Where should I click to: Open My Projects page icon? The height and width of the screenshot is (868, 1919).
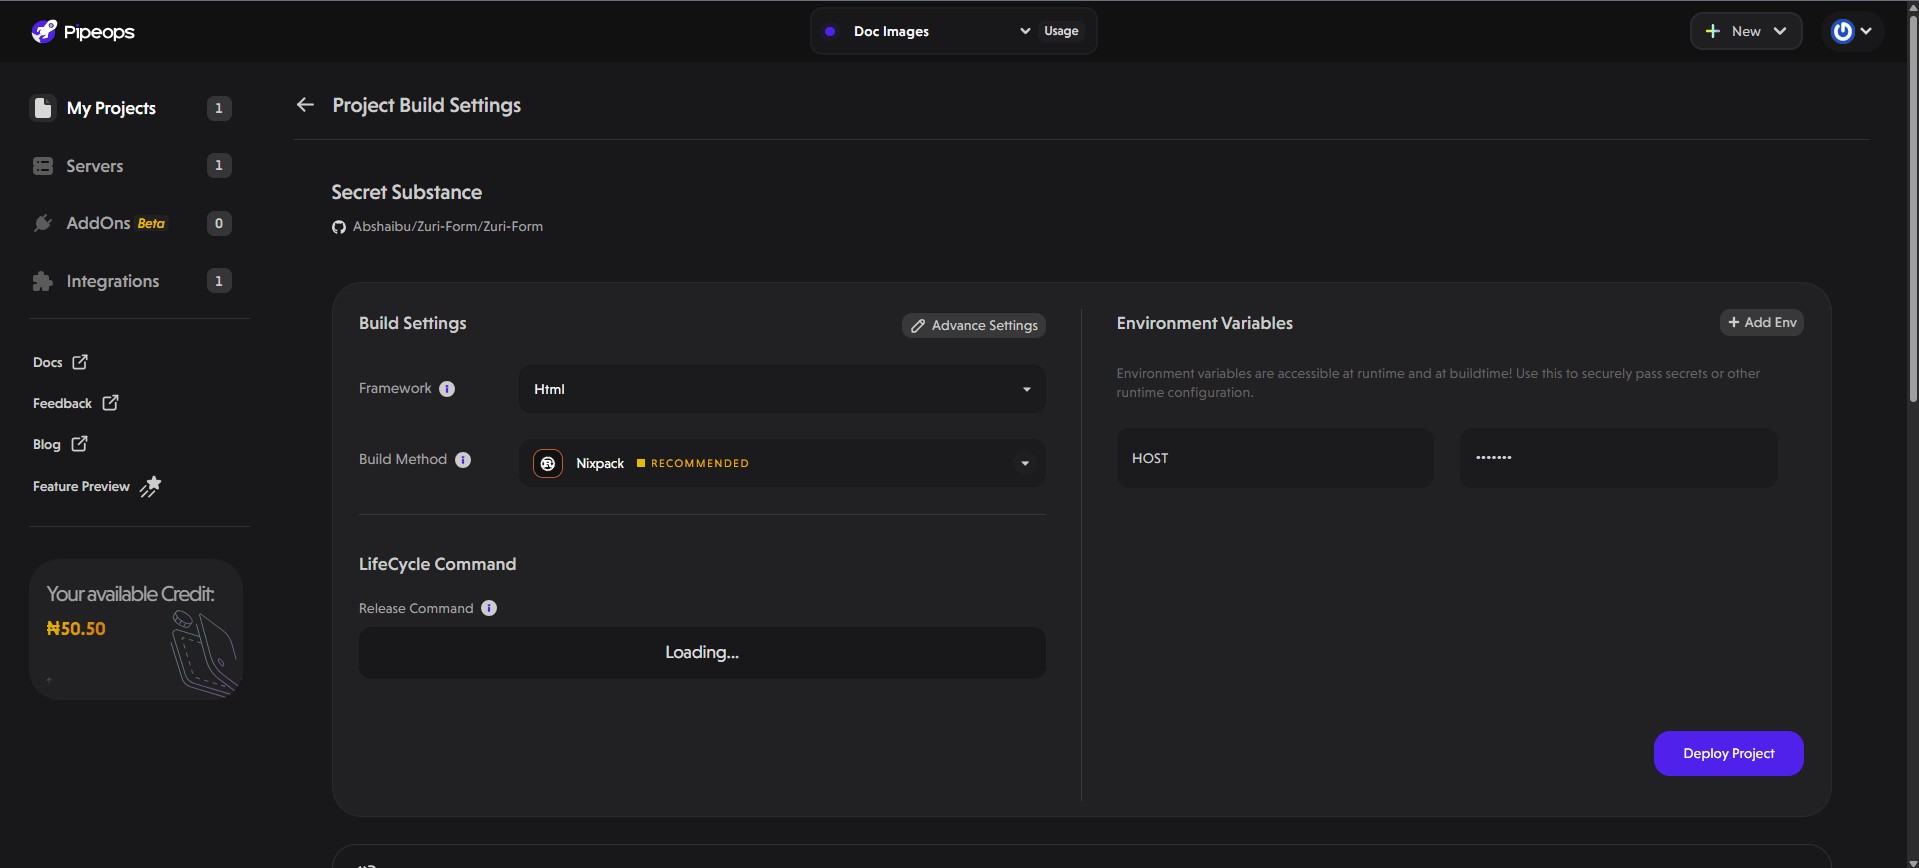click(x=43, y=108)
